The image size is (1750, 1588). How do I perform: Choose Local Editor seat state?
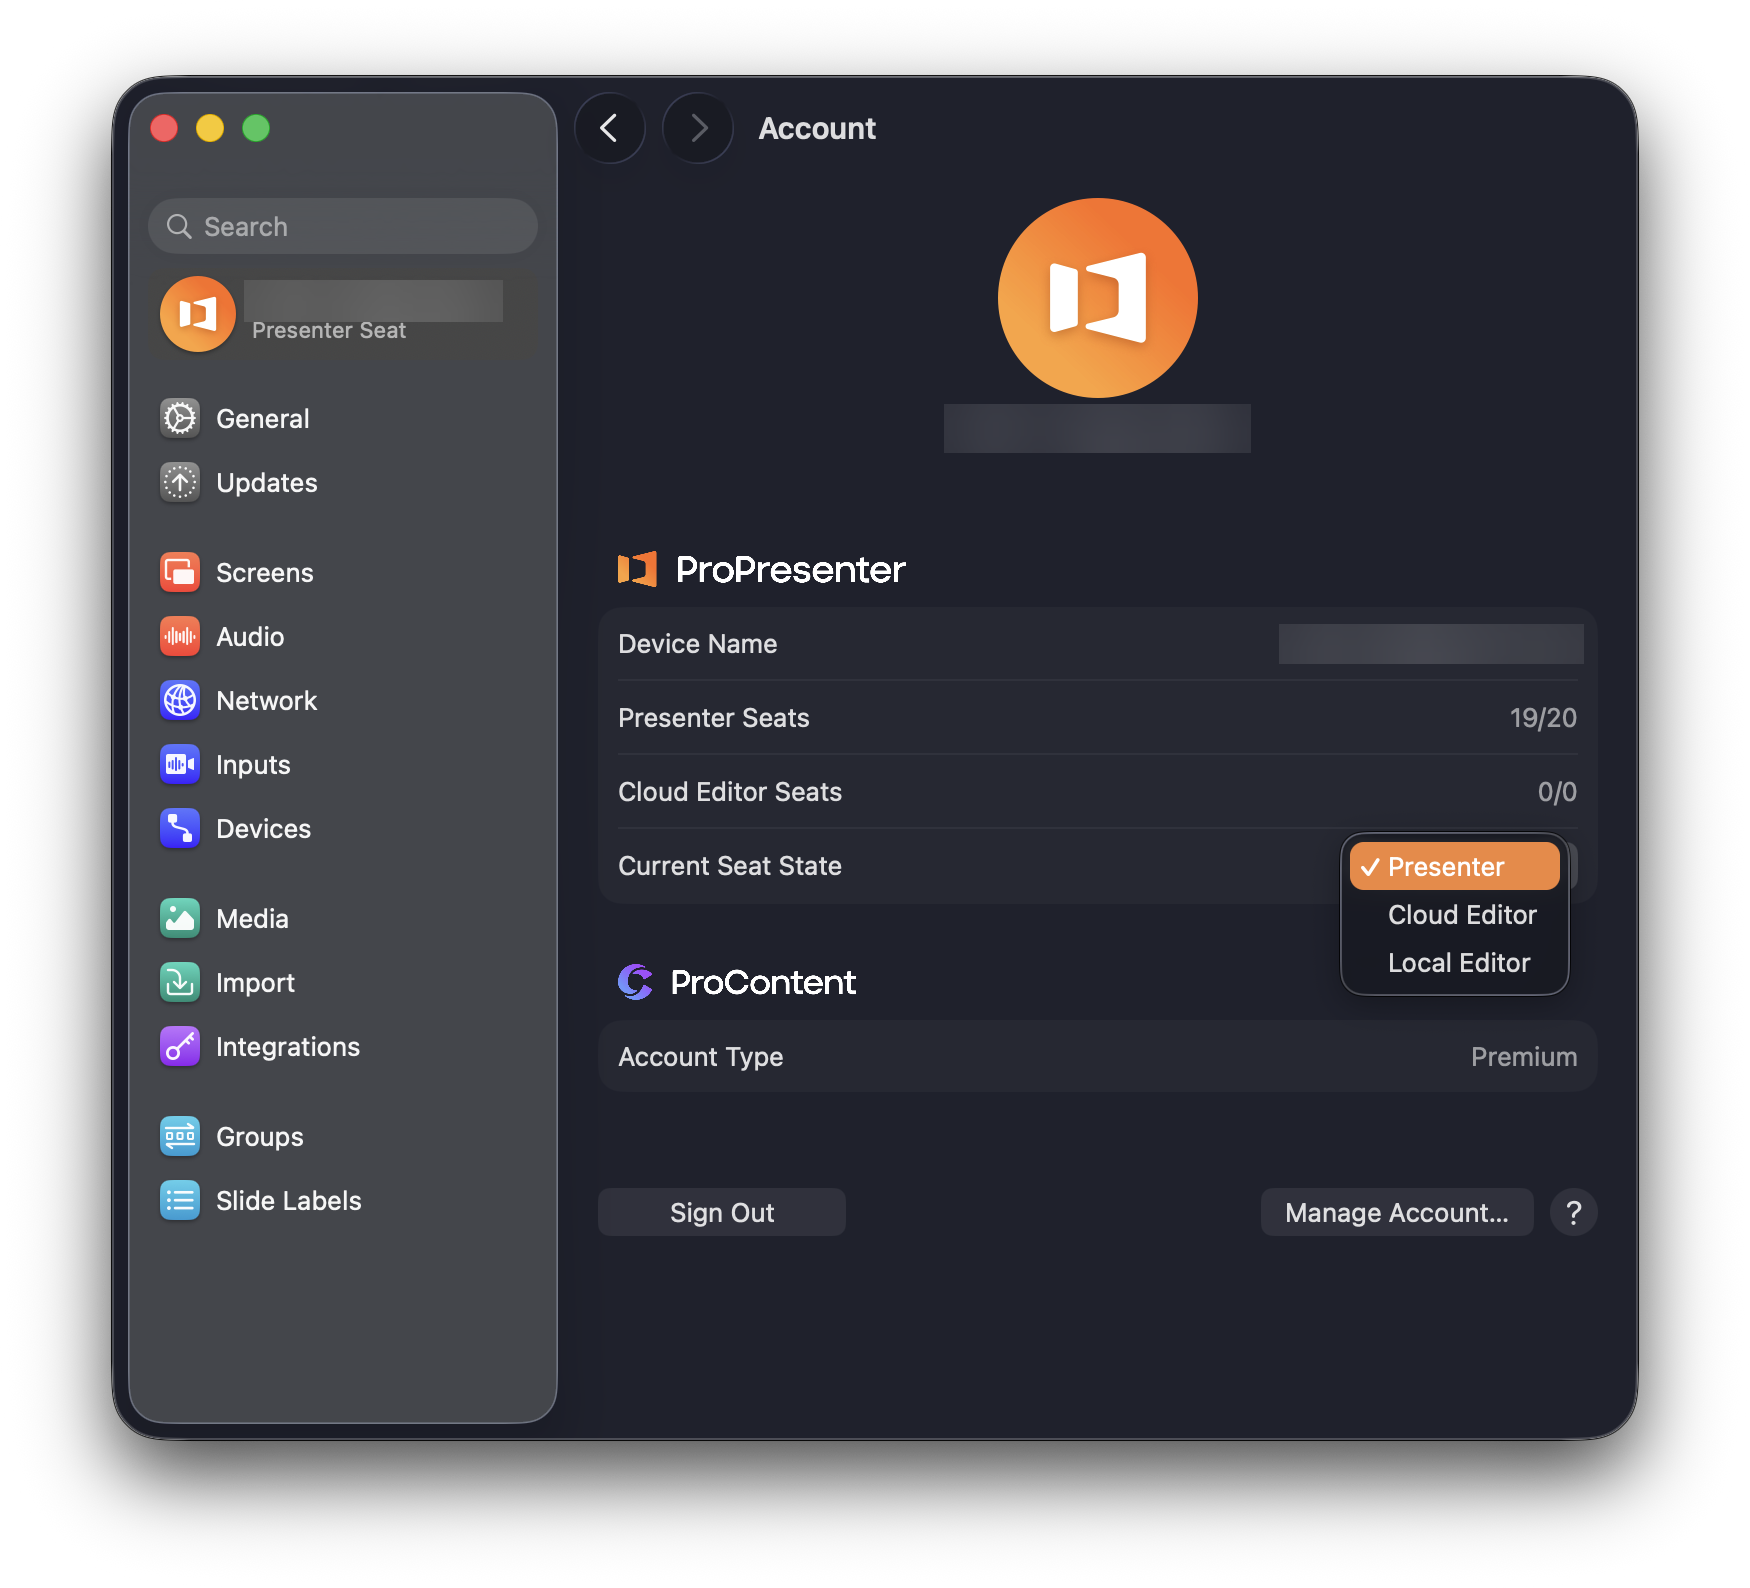click(x=1454, y=963)
